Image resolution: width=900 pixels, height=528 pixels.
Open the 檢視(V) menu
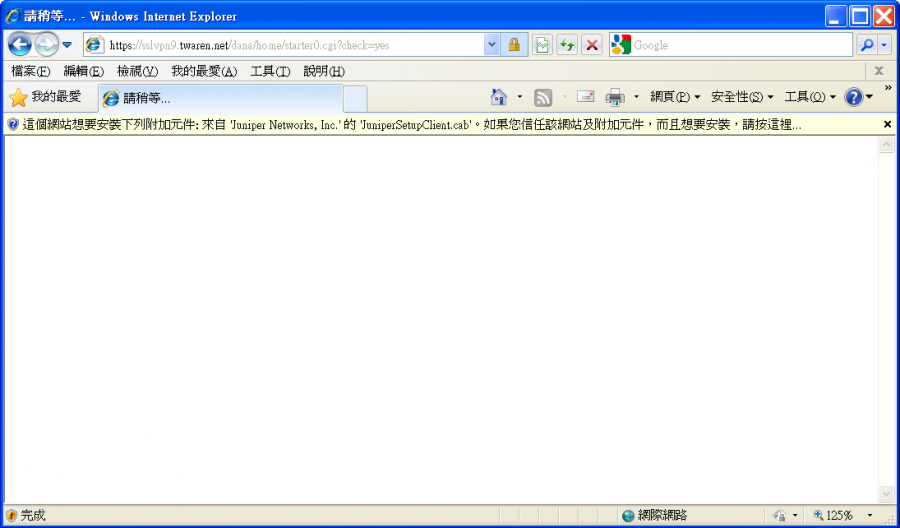(x=137, y=71)
